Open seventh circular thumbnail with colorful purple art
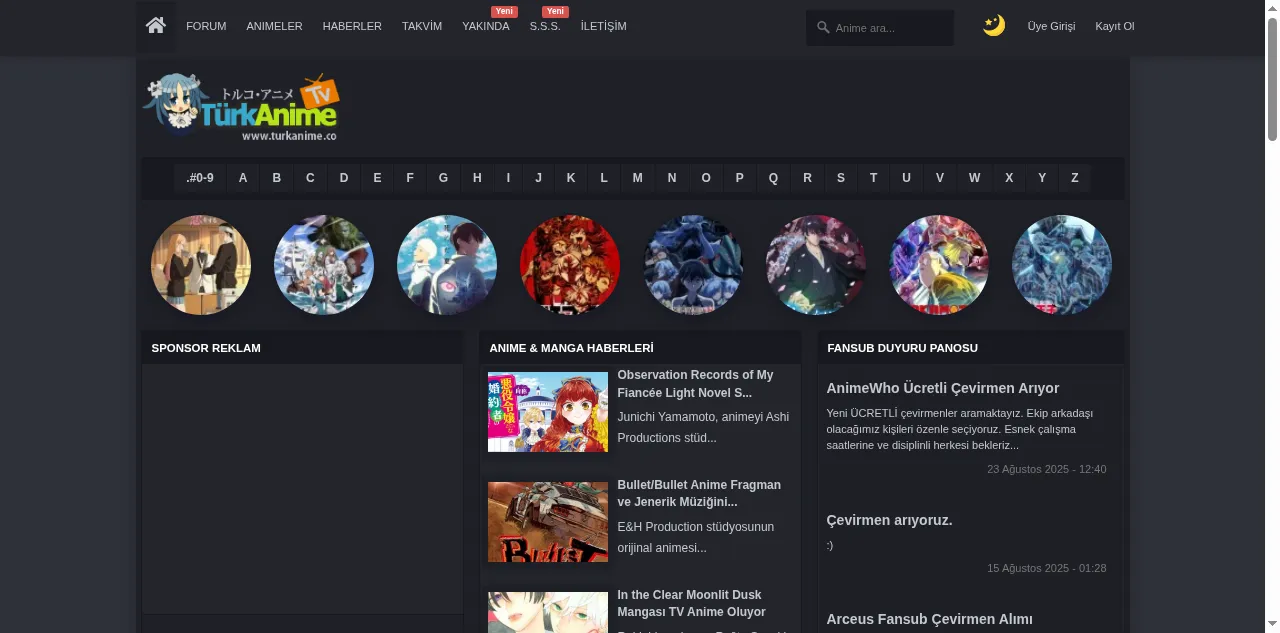 tap(939, 265)
